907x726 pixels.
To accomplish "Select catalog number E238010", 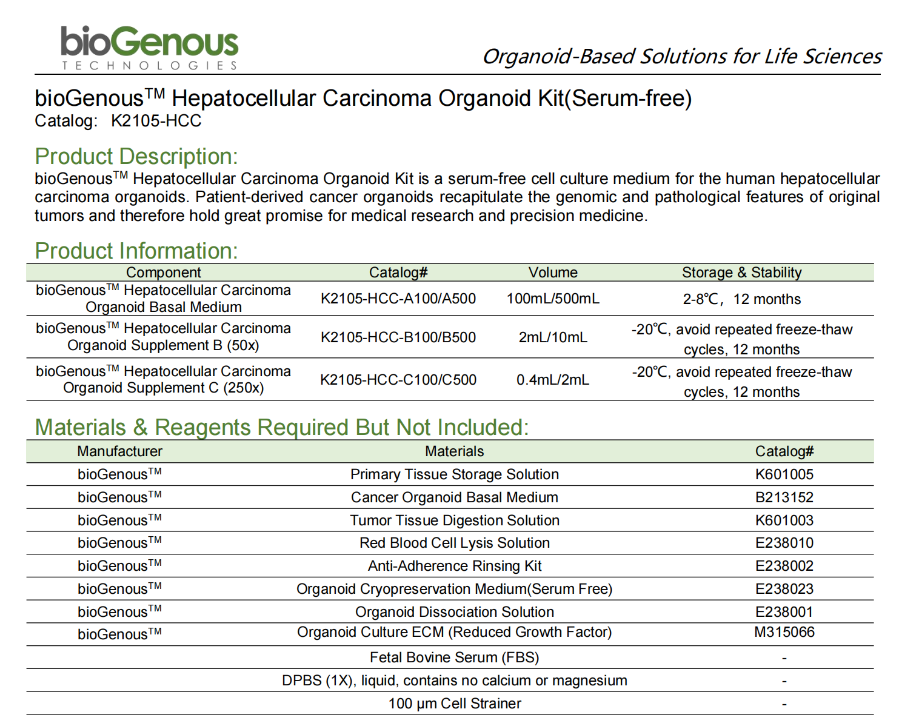I will (784, 543).
